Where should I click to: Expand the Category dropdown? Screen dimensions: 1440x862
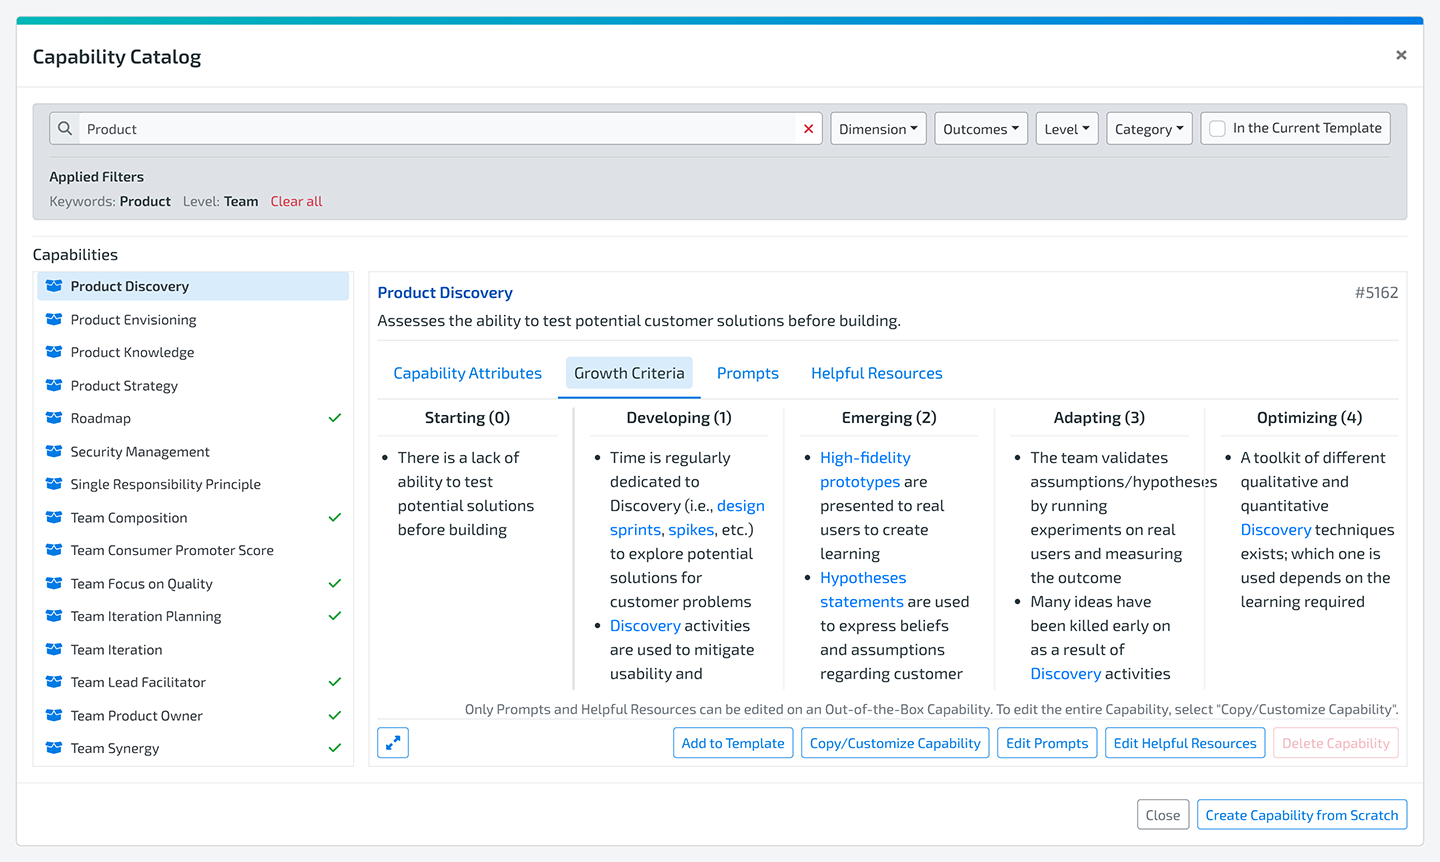pyautogui.click(x=1148, y=129)
